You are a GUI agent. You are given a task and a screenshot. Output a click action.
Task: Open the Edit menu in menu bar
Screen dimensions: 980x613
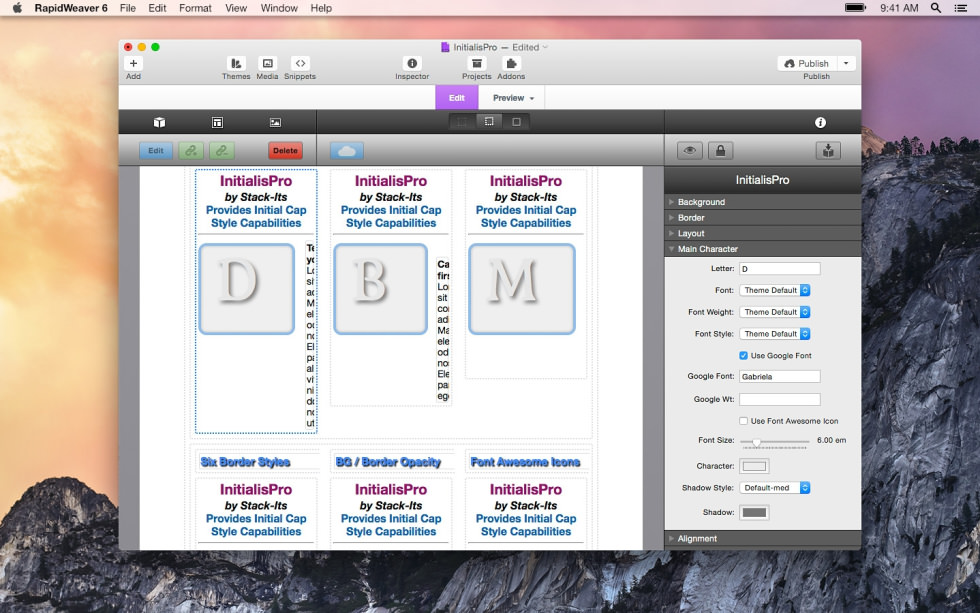157,8
